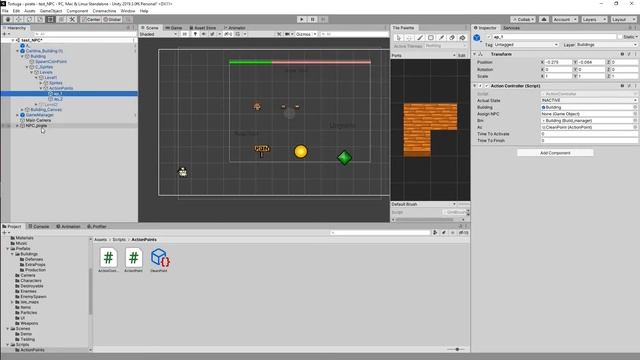Screen dimensions: 640x360
Task: Switch to the Animator tab
Action: pyautogui.click(x=234, y=28)
